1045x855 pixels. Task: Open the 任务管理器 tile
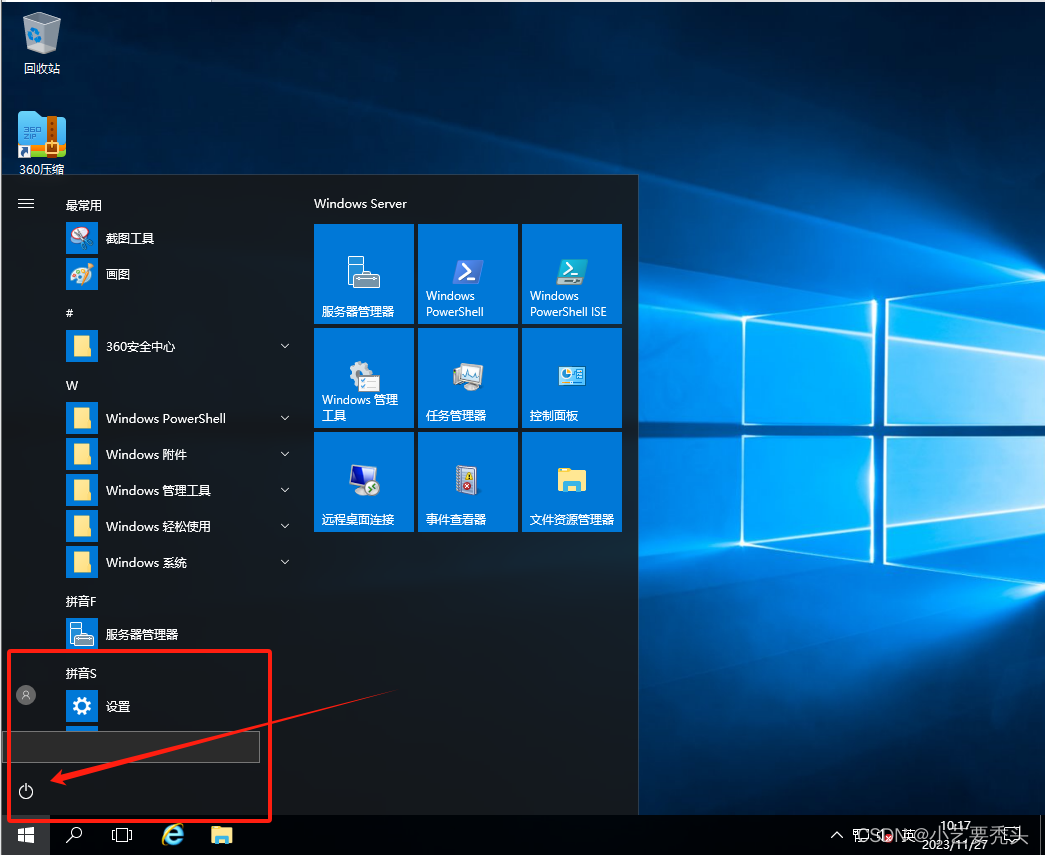468,378
